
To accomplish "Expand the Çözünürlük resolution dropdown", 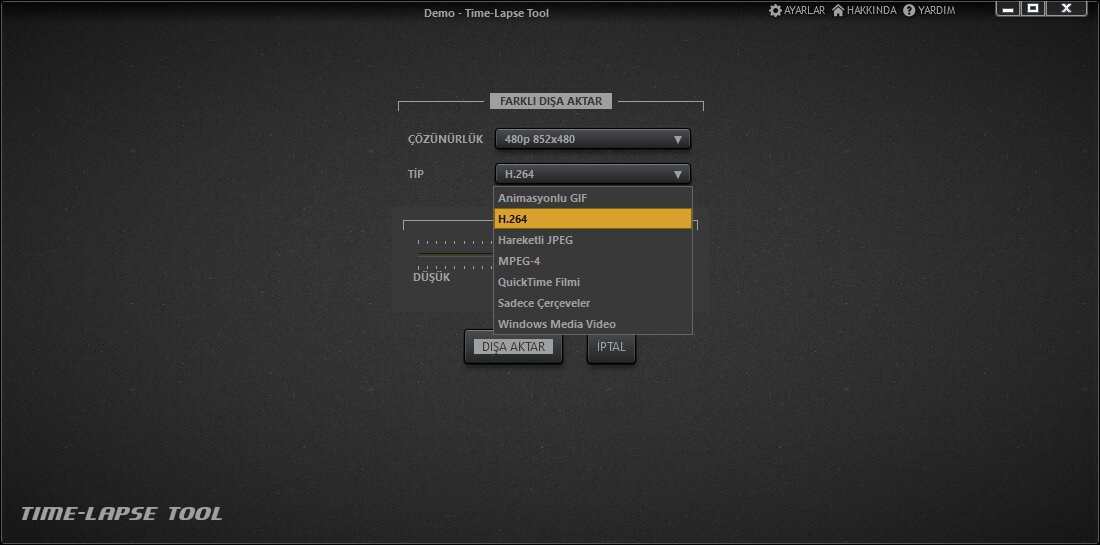I will (592, 139).
